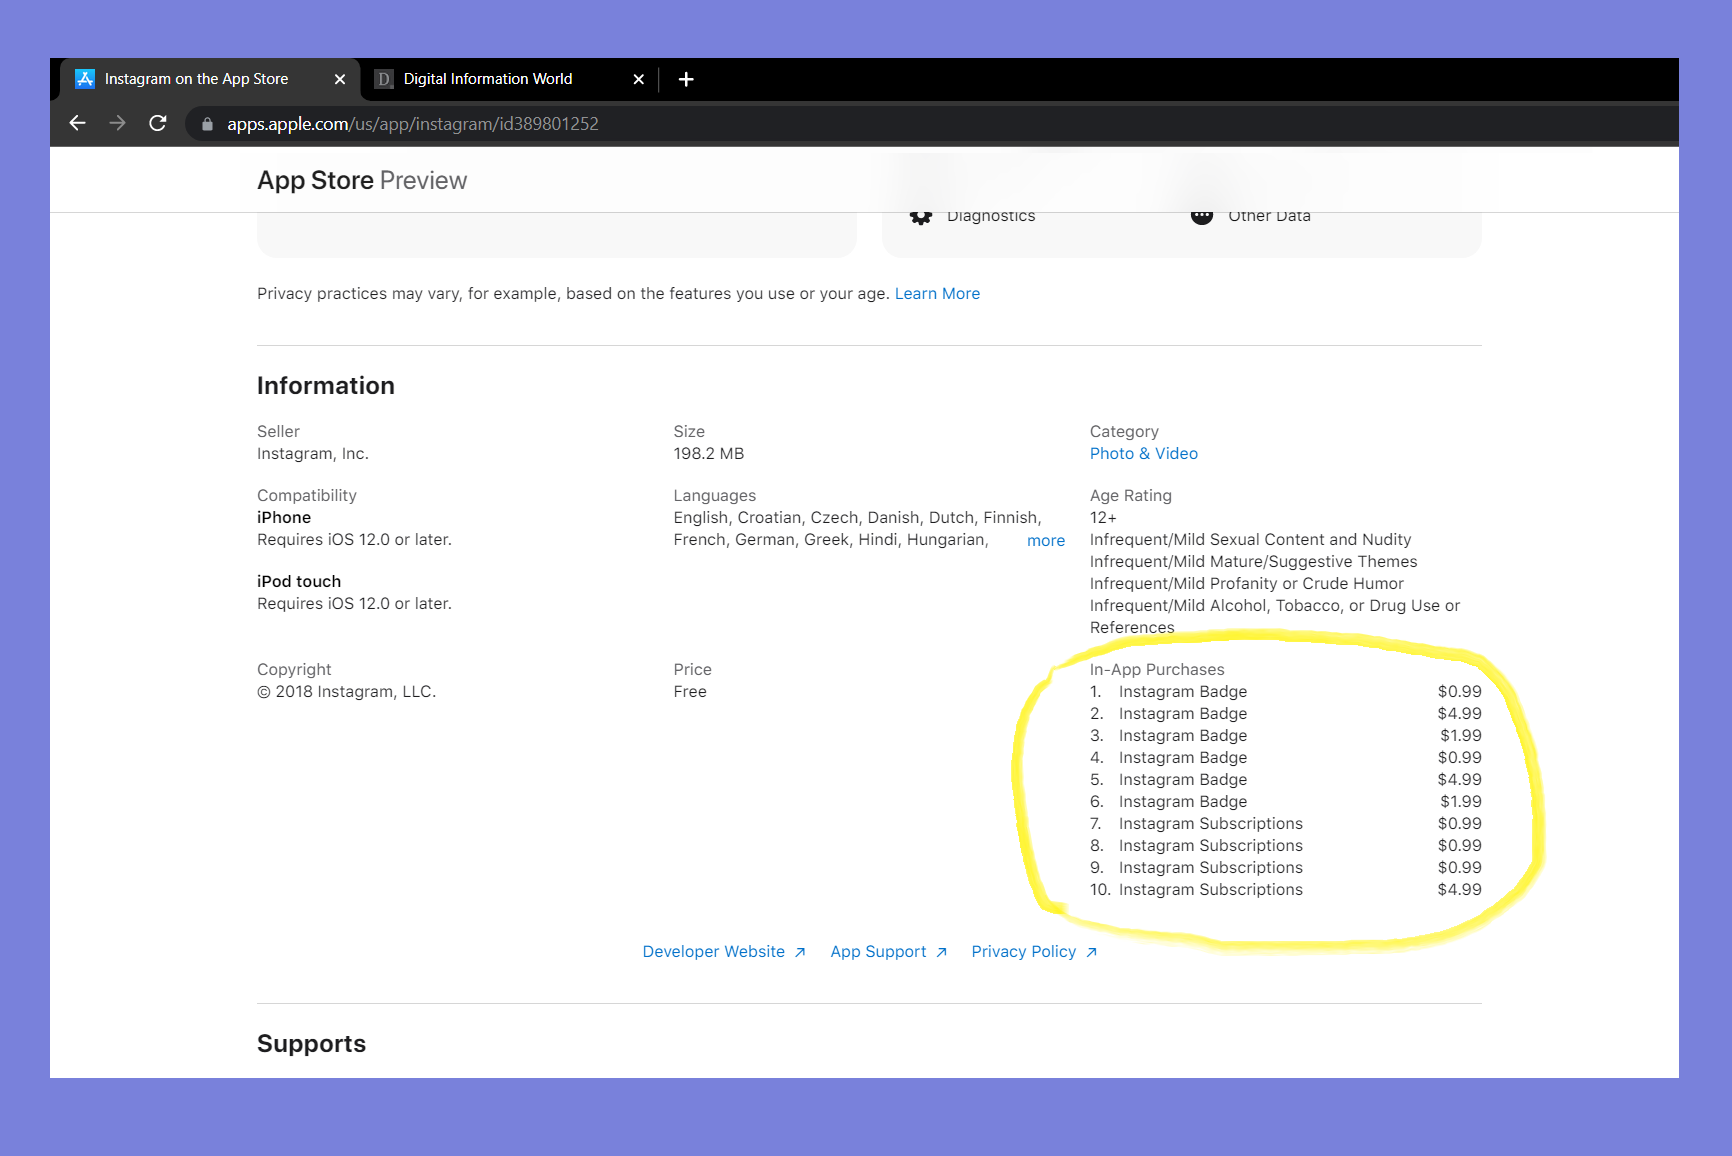The height and width of the screenshot is (1156, 1732).
Task: Click the browser back arrow
Action: 77,123
